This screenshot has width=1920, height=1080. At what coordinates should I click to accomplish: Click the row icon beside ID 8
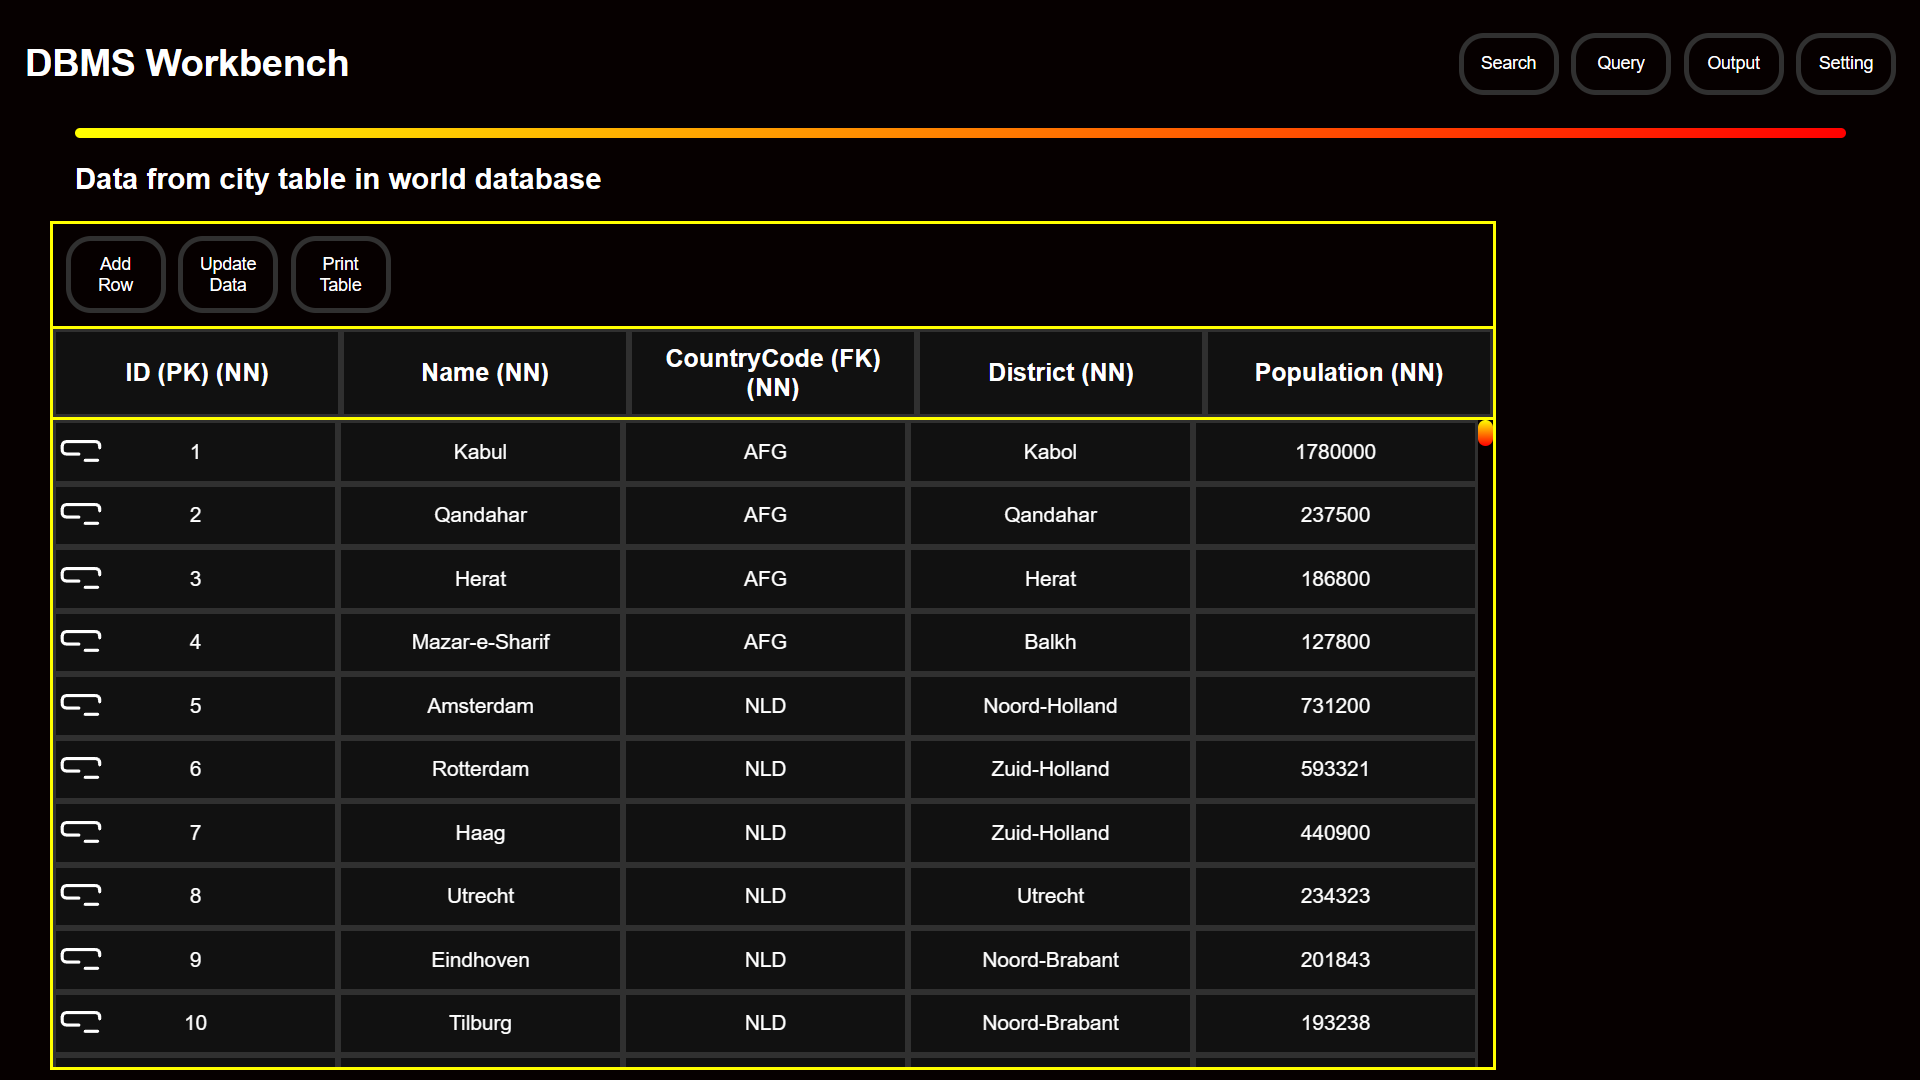(x=81, y=895)
